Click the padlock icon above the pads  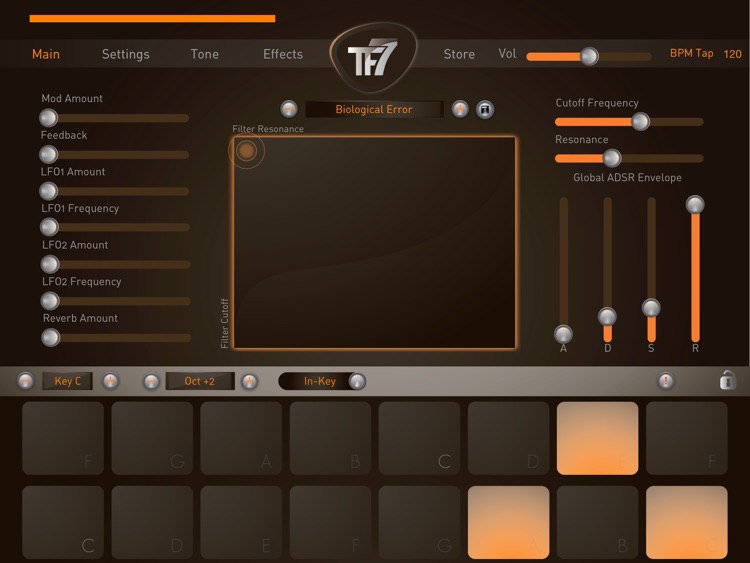click(x=727, y=381)
